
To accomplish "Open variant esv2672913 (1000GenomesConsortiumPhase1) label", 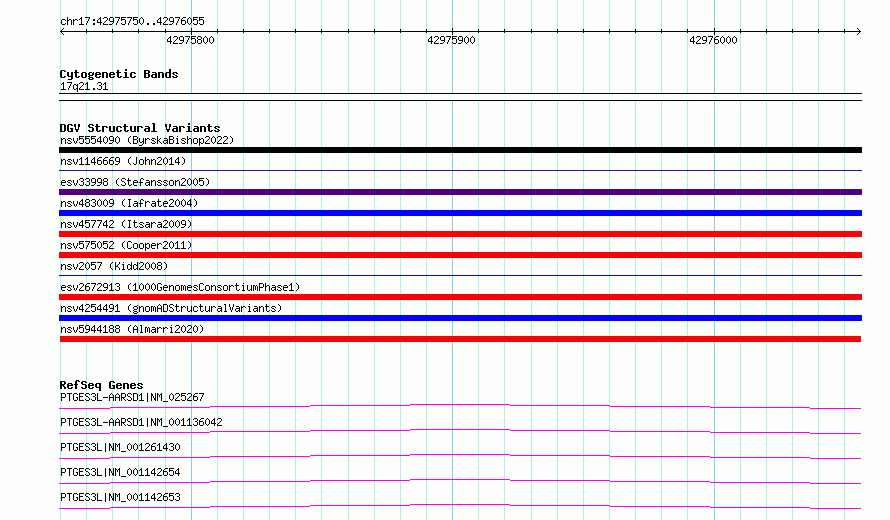I will [180, 287].
